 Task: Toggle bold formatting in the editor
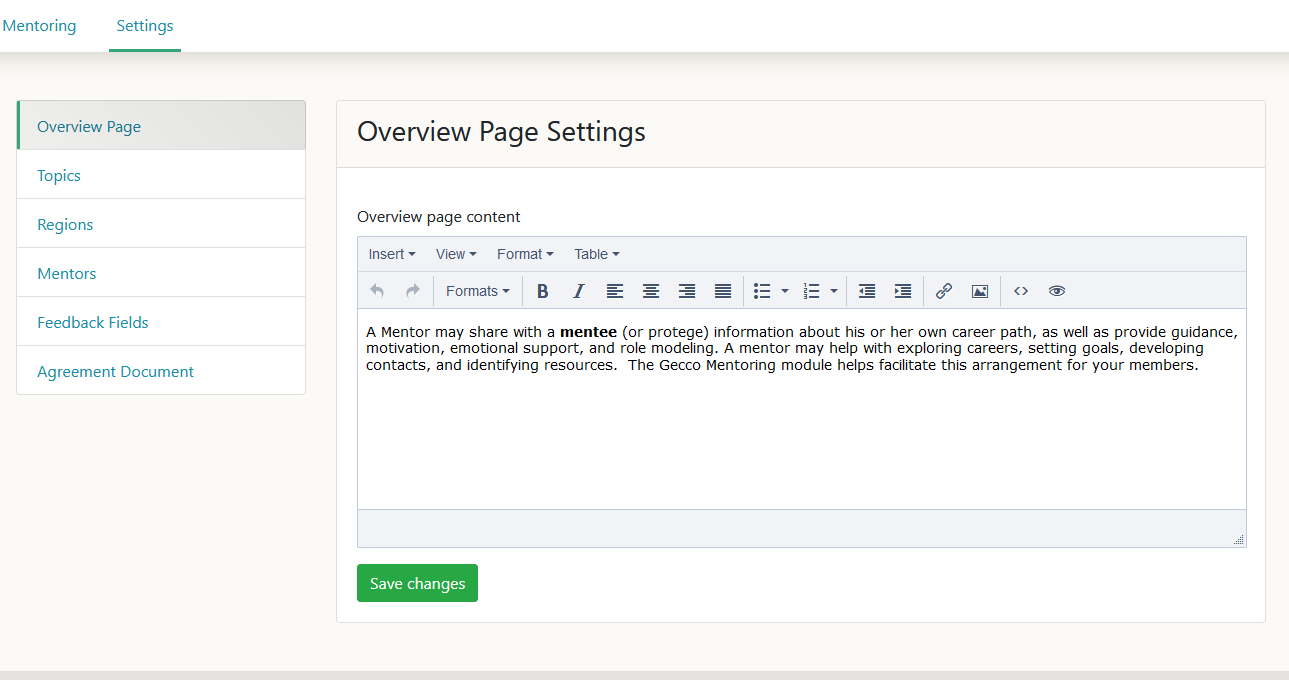coord(543,291)
